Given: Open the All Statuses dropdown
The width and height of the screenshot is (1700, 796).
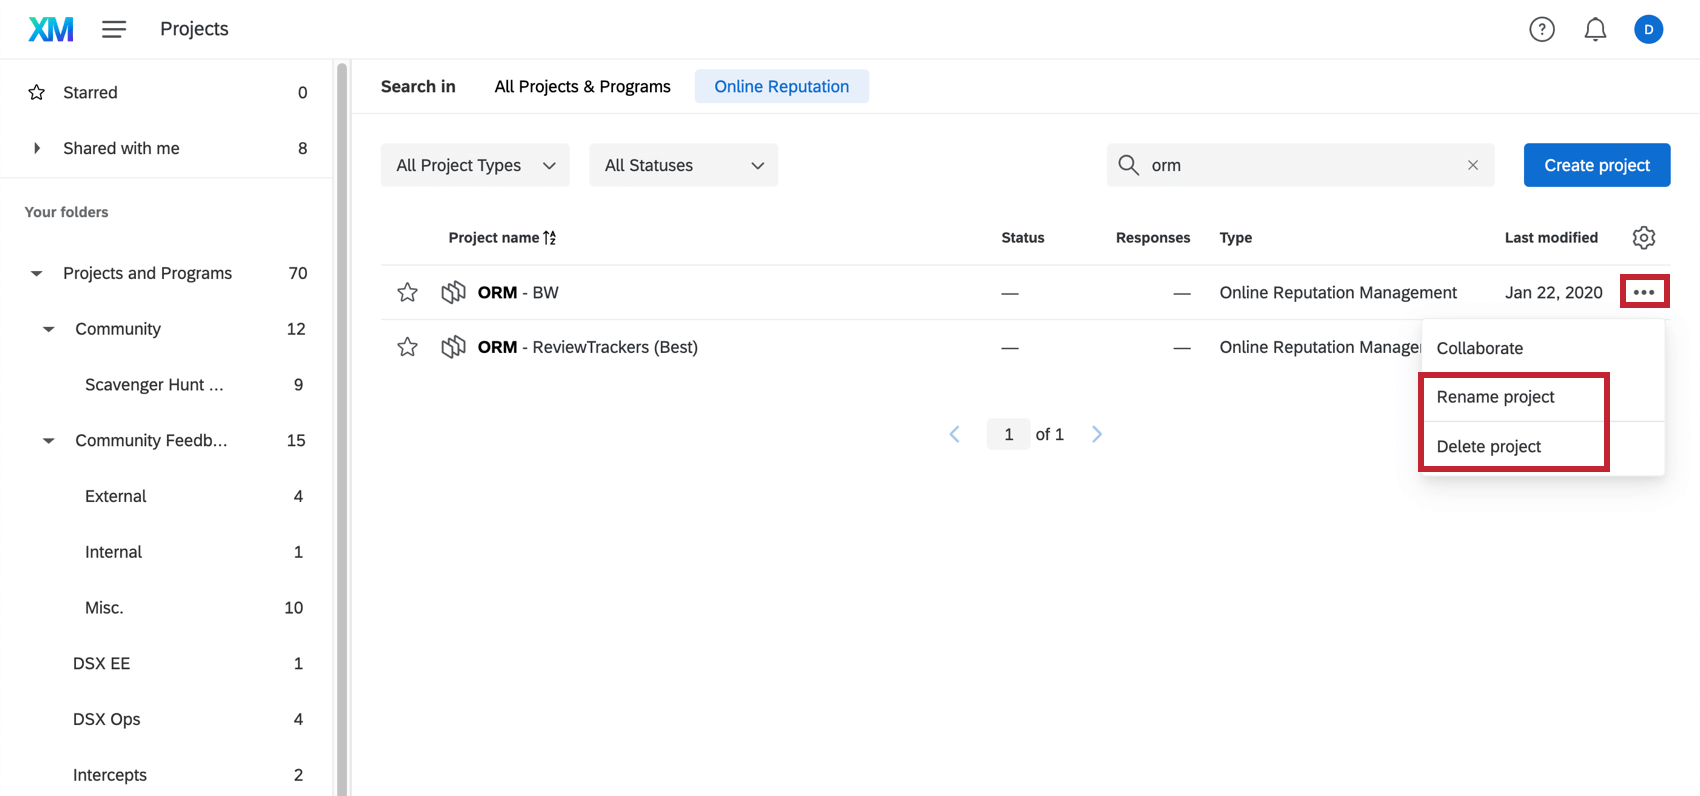Looking at the screenshot, I should click(x=683, y=165).
